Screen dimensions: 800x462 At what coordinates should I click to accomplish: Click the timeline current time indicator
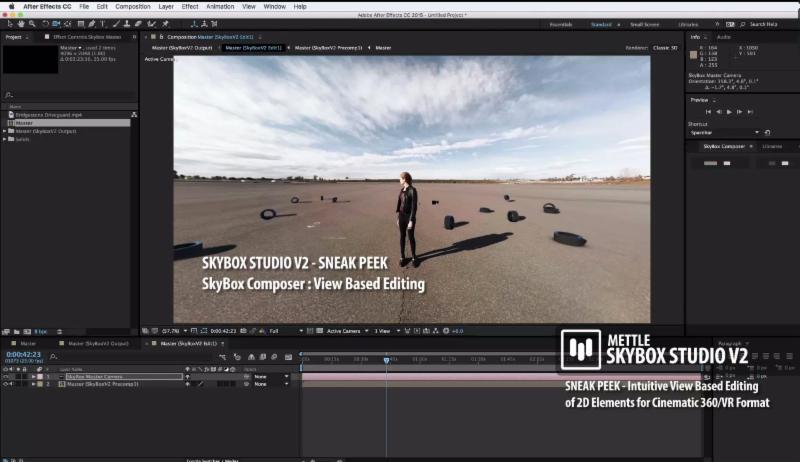pyautogui.click(x=387, y=360)
